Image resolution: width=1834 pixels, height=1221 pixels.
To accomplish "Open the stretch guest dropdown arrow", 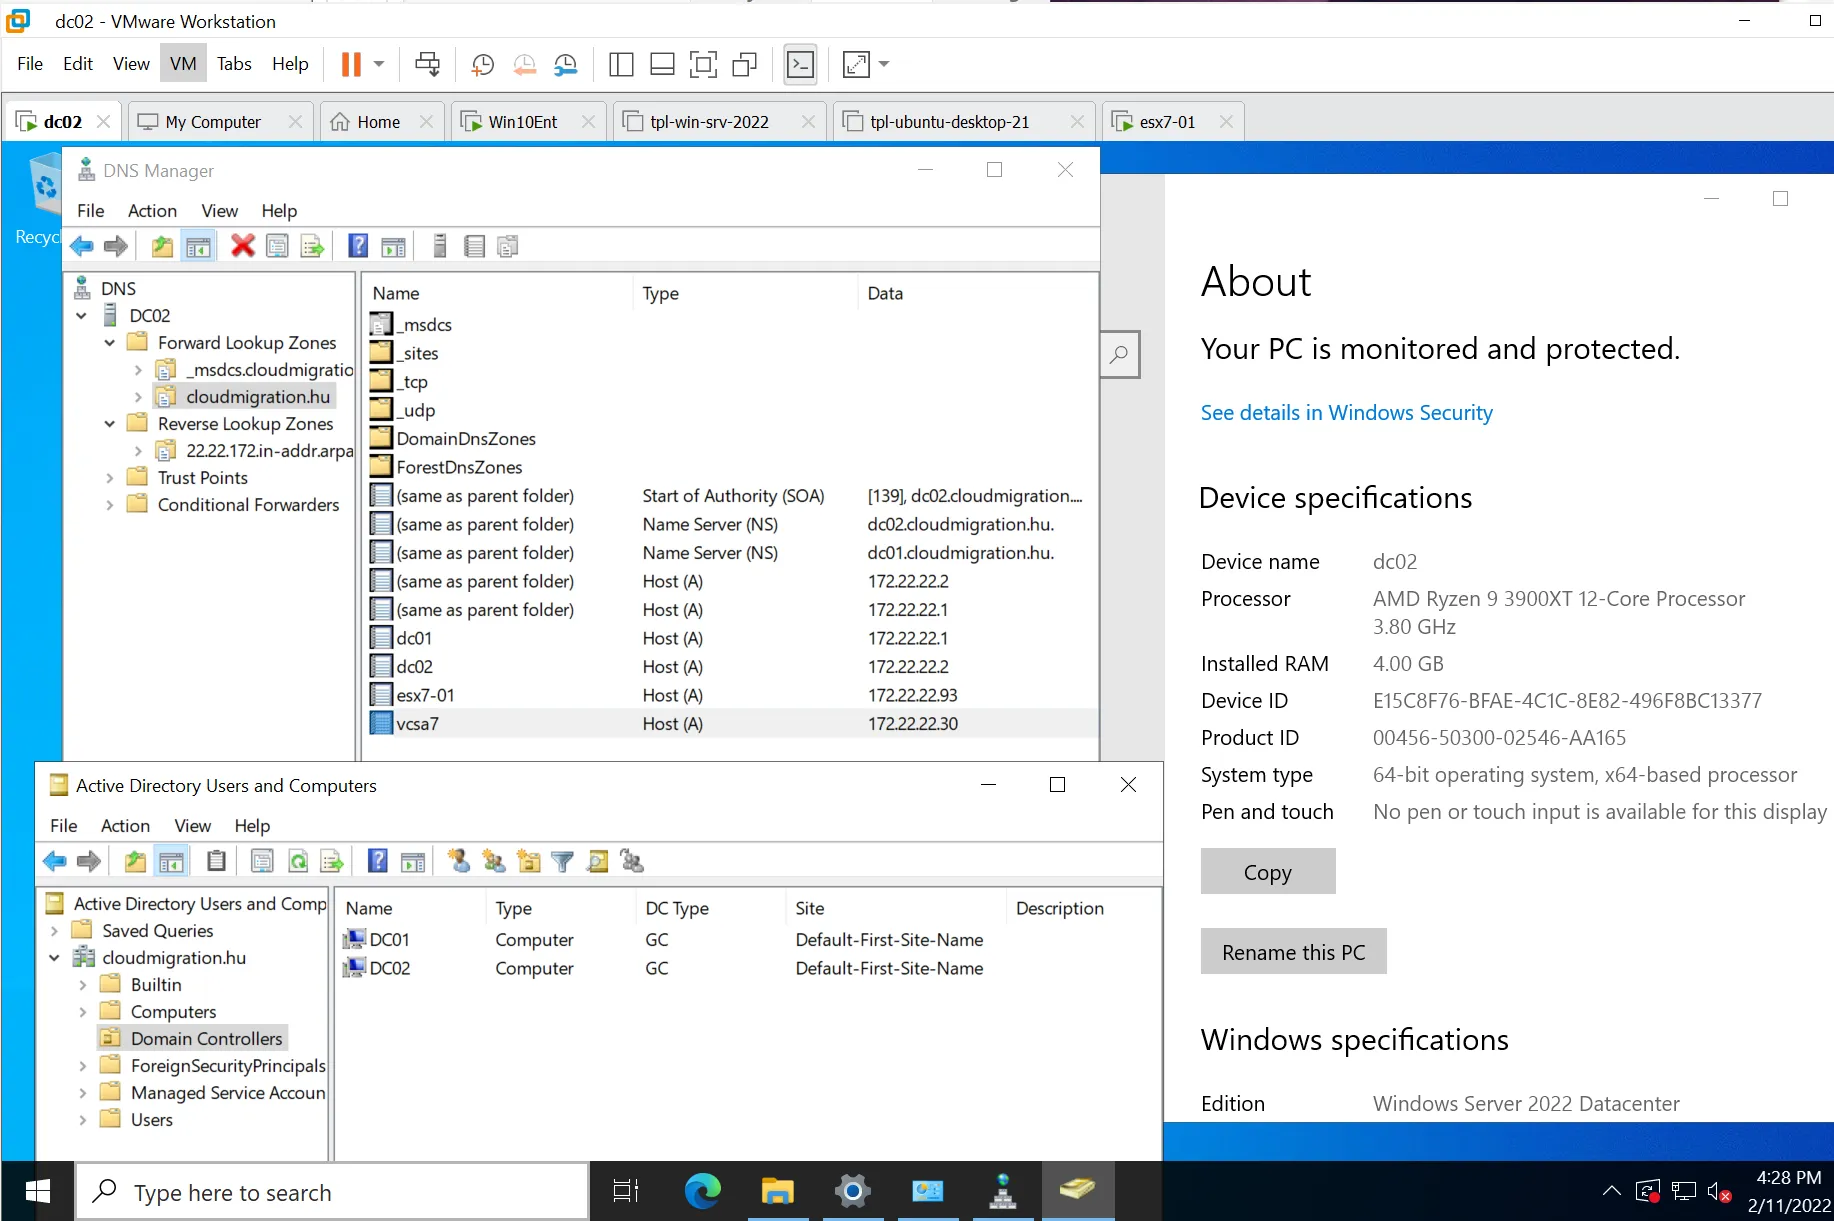I will [884, 65].
